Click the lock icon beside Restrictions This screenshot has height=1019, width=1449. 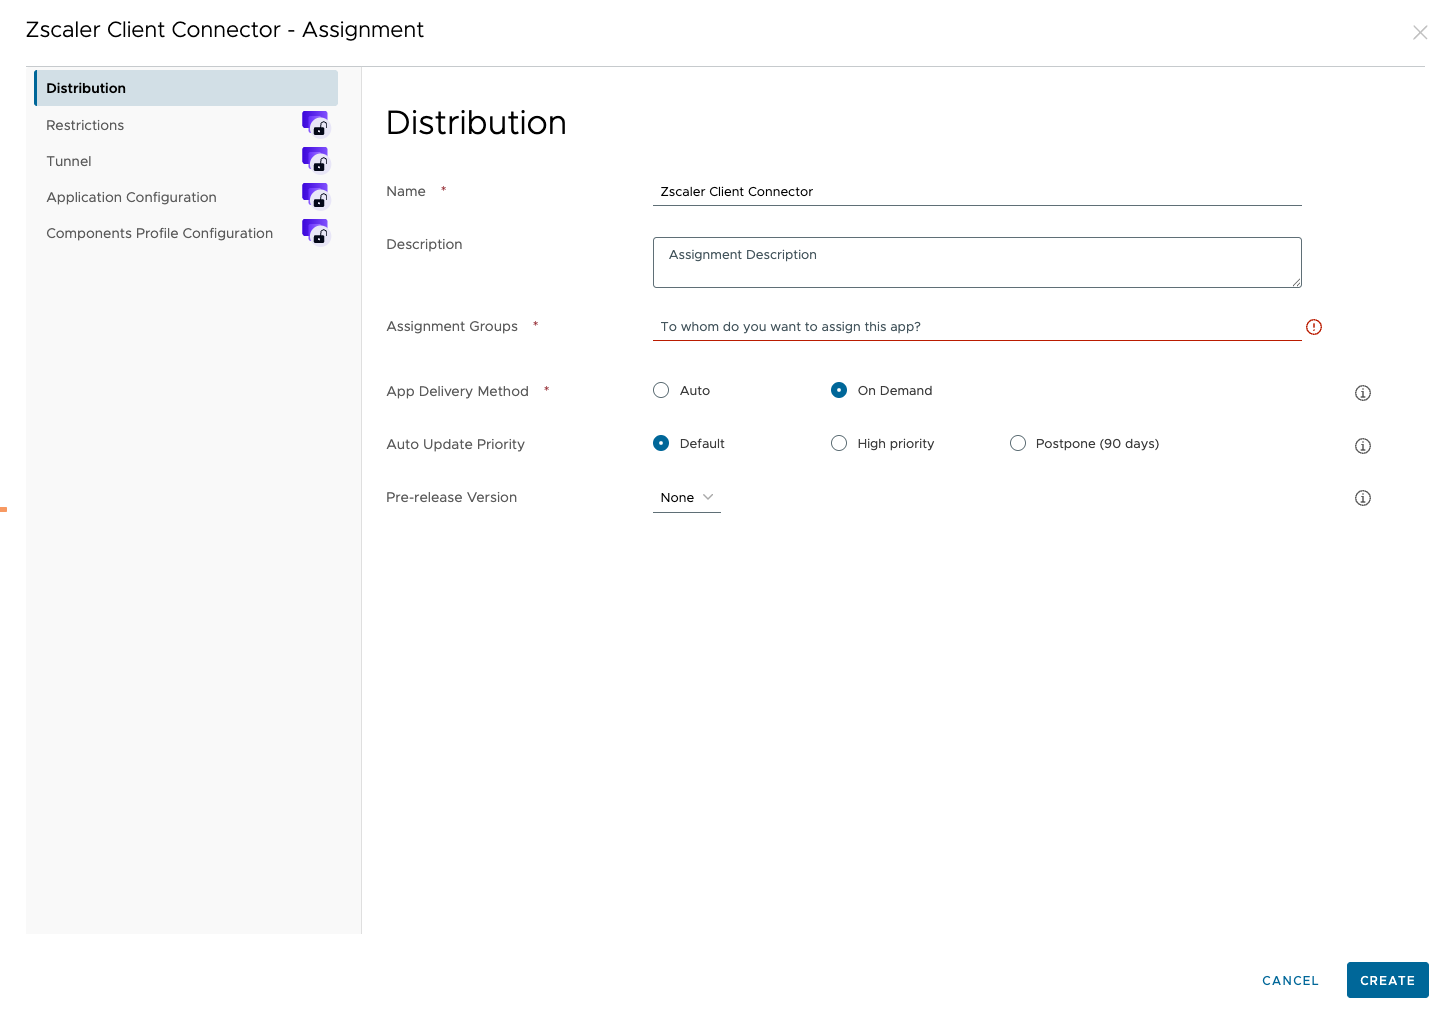[x=315, y=124]
